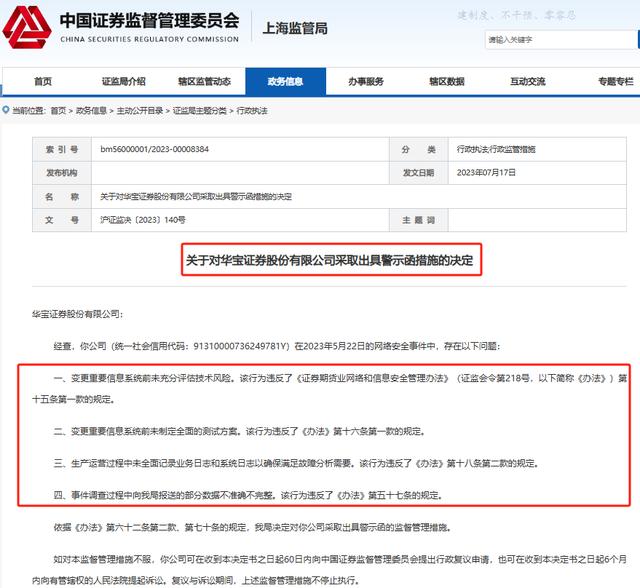Click the 上海监管局 header title
The height and width of the screenshot is (588, 640).
[x=293, y=27]
